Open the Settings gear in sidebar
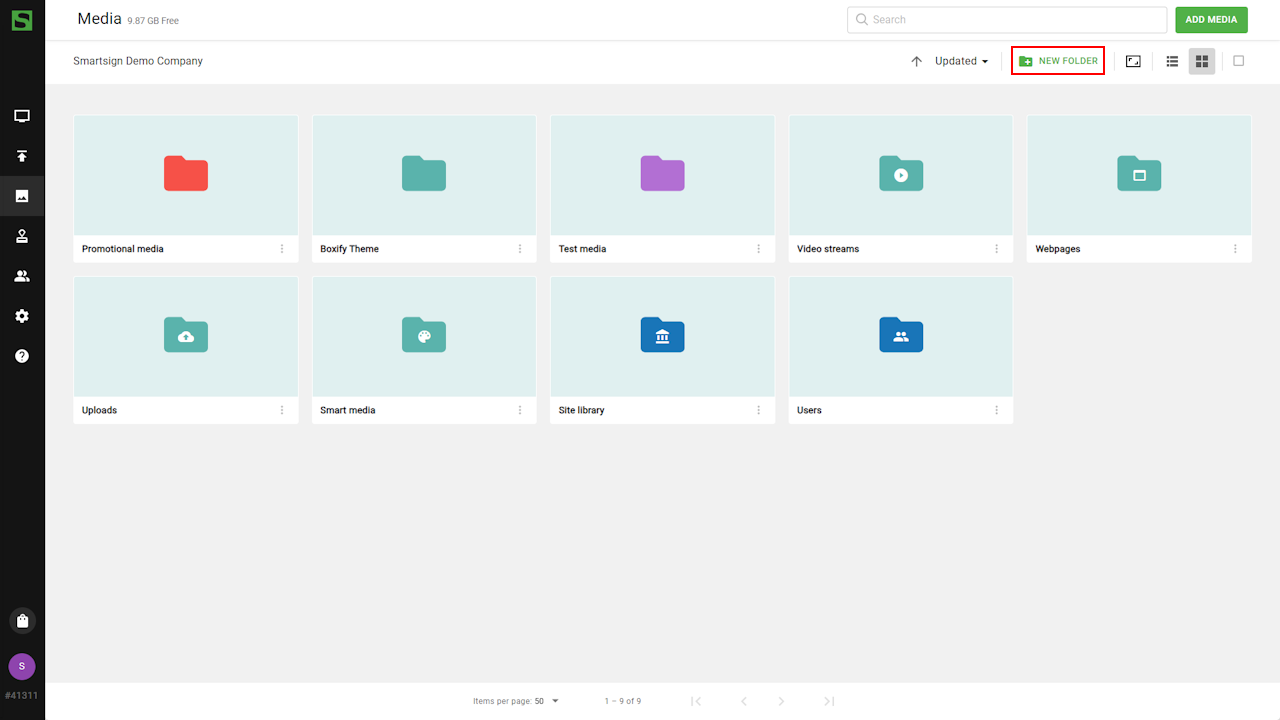1280x720 pixels. pos(22,316)
